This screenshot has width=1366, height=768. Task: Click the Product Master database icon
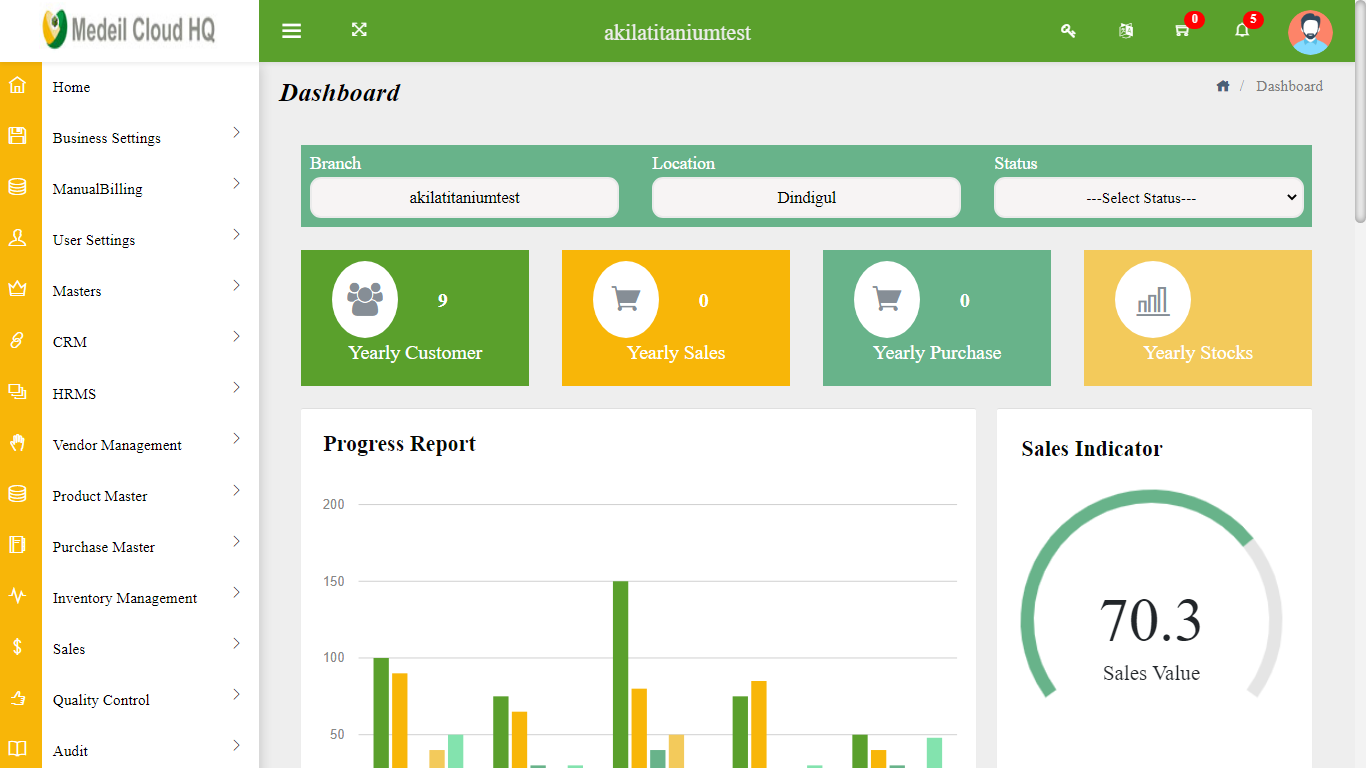[17, 493]
